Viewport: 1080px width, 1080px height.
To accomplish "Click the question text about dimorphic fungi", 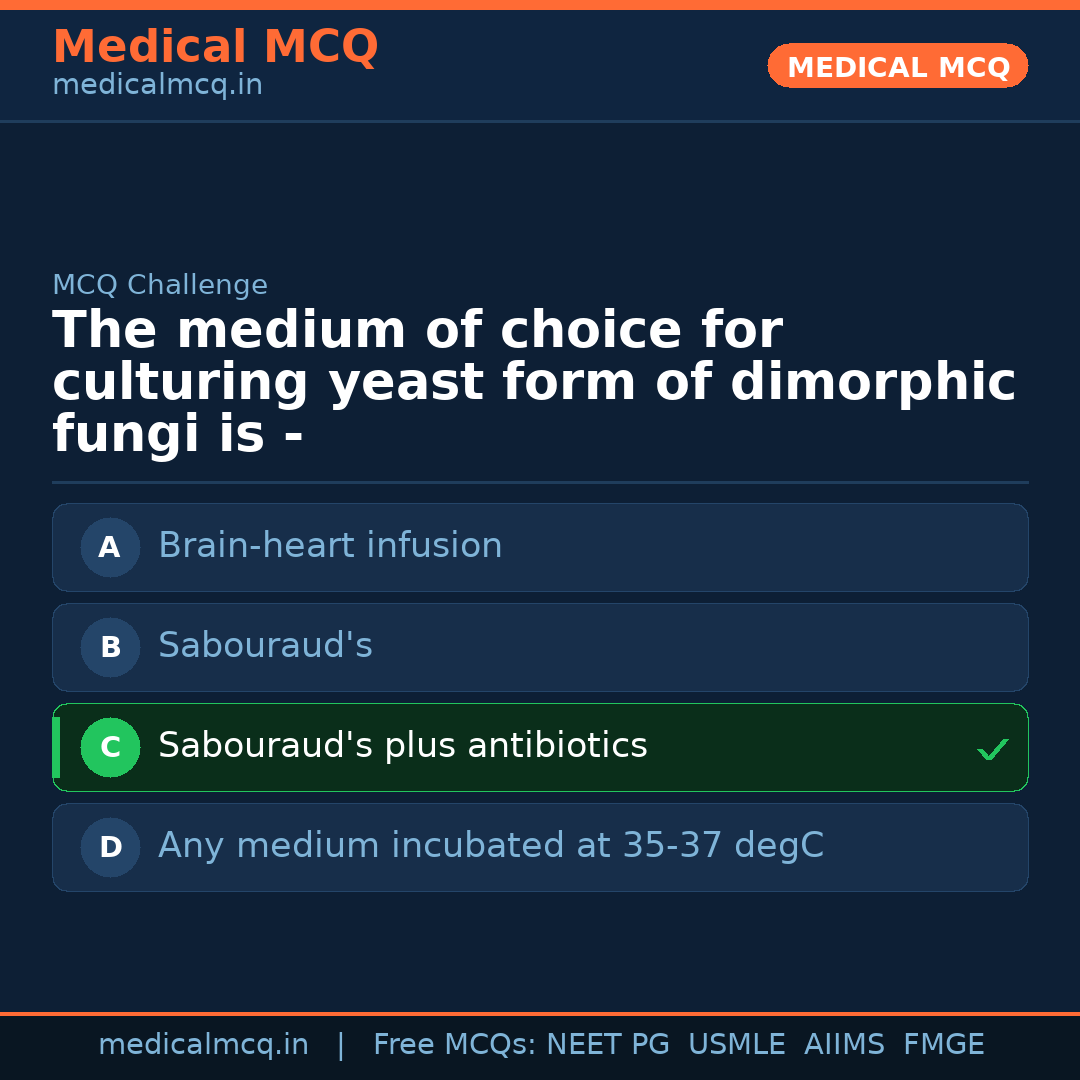I will (x=534, y=382).
